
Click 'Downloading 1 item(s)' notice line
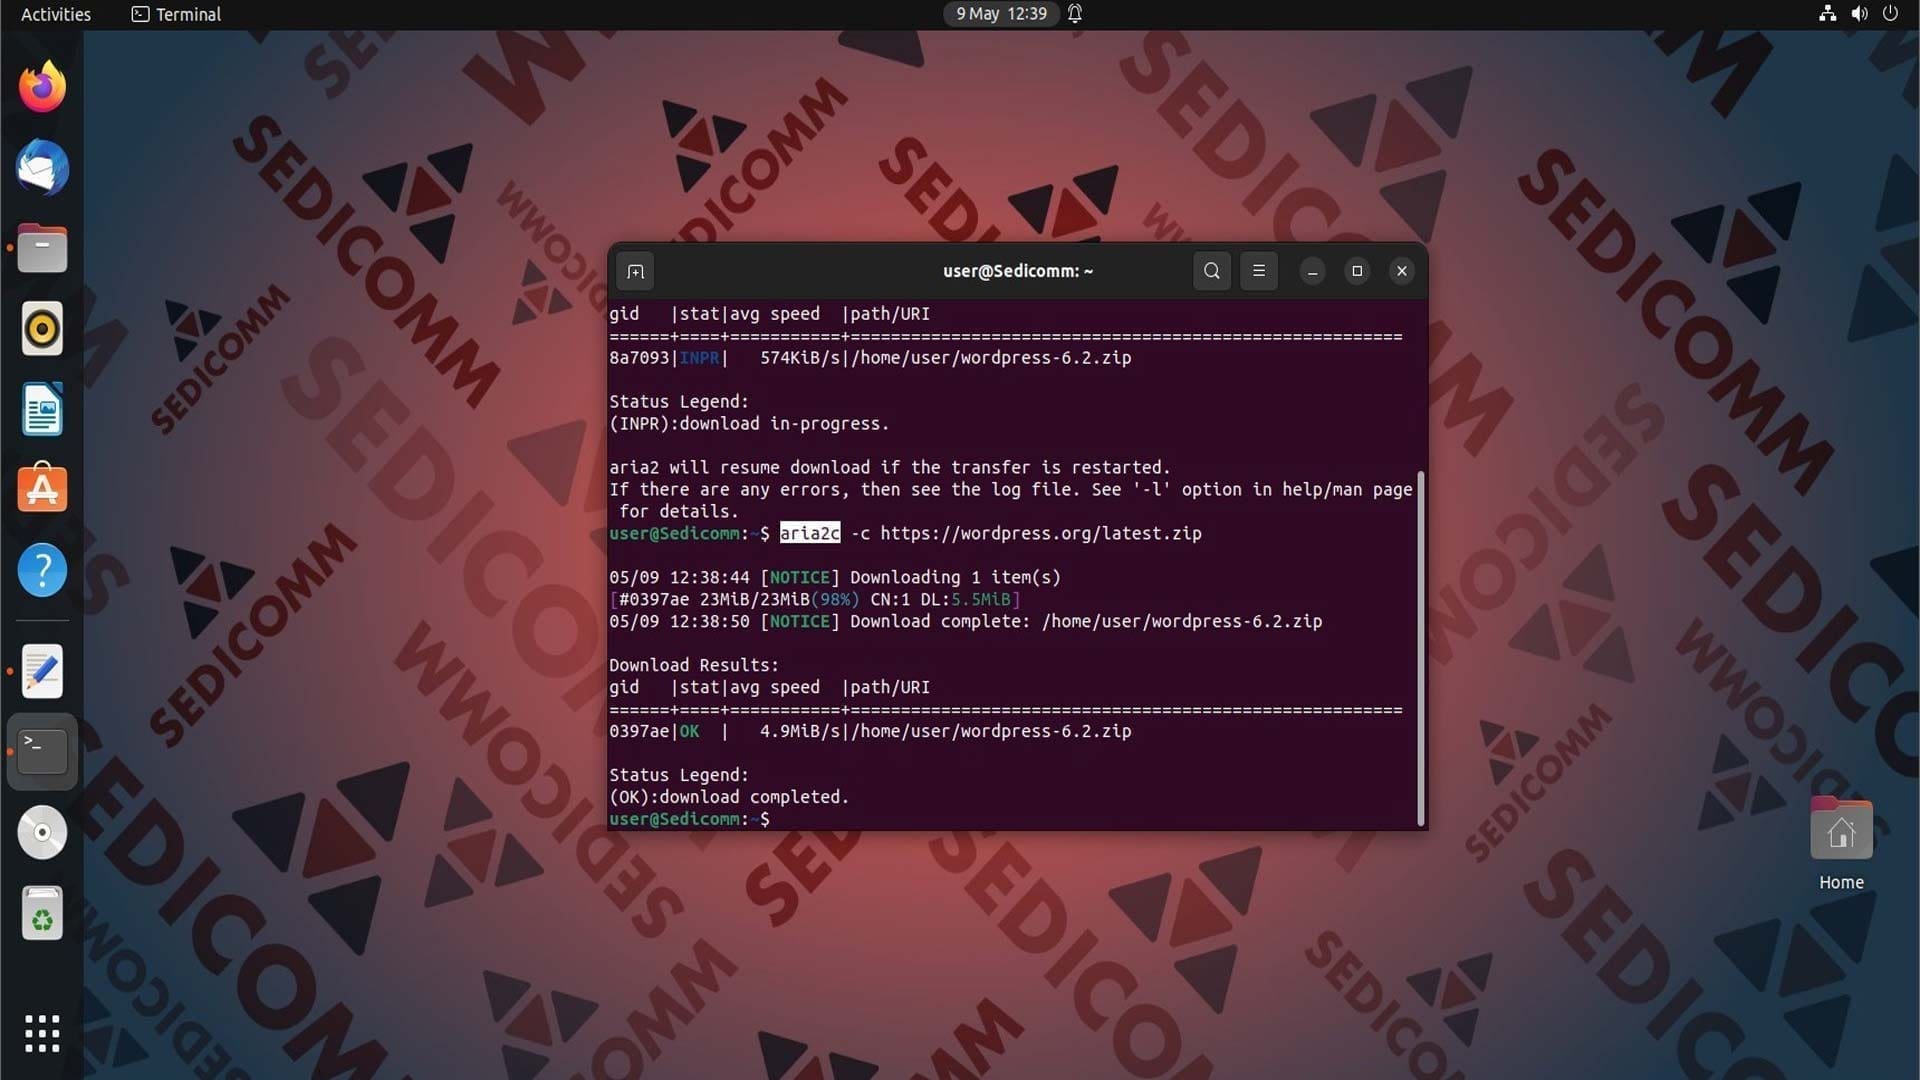pyautogui.click(x=835, y=577)
